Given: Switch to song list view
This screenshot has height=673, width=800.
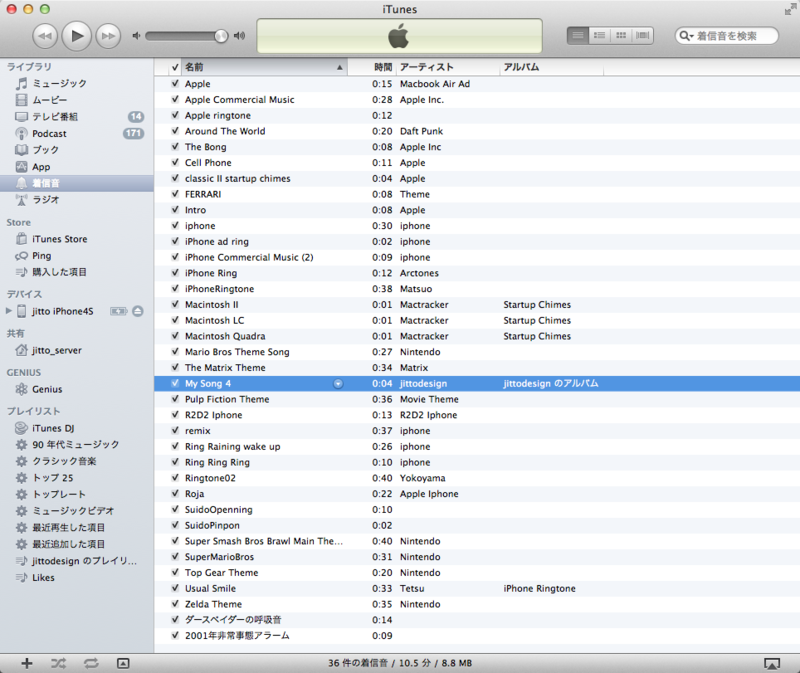Looking at the screenshot, I should 578,35.
